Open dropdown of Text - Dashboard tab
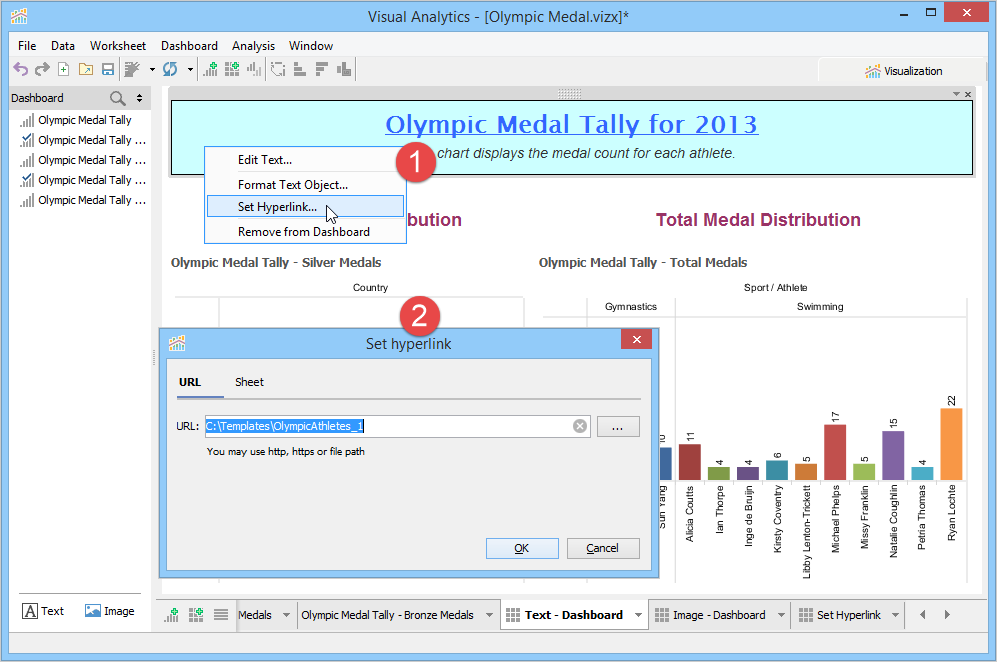This screenshot has width=997, height=662. pos(638,615)
